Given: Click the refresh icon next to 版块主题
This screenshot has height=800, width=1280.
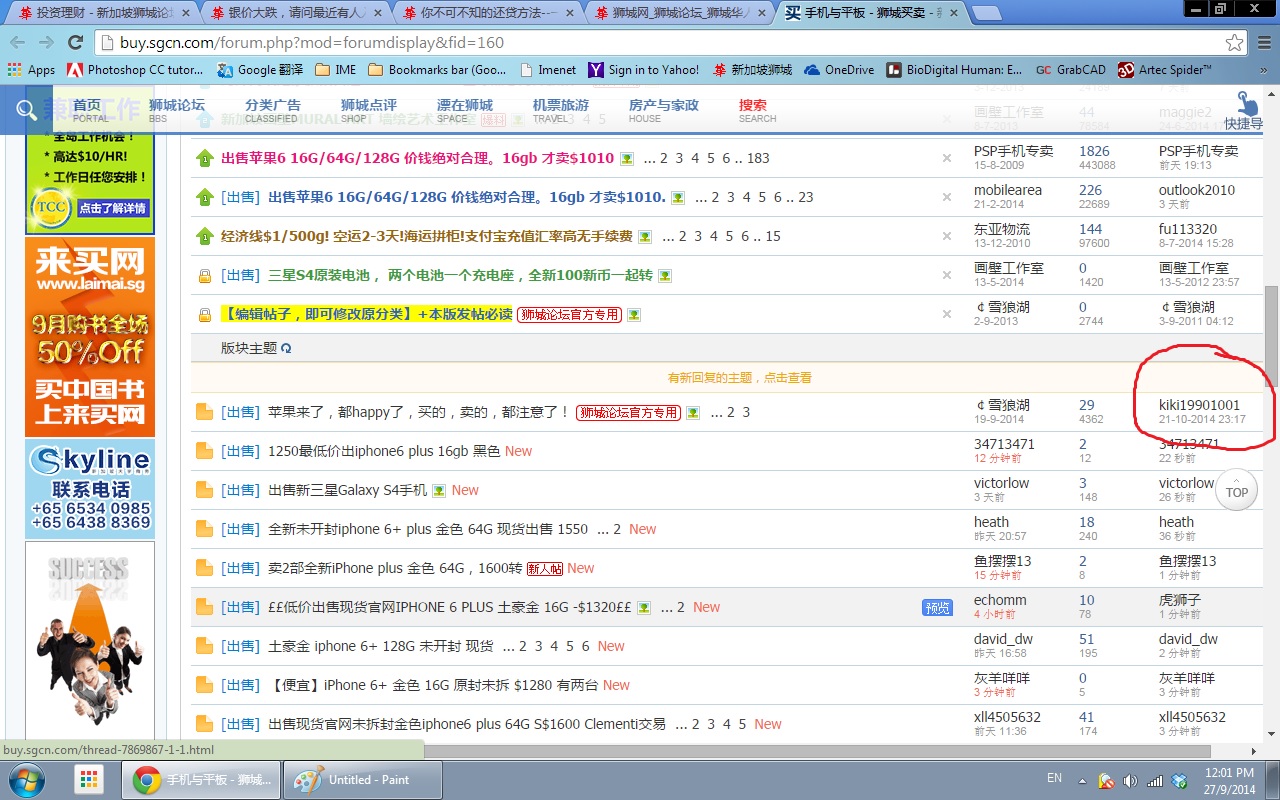Looking at the screenshot, I should click(286, 348).
